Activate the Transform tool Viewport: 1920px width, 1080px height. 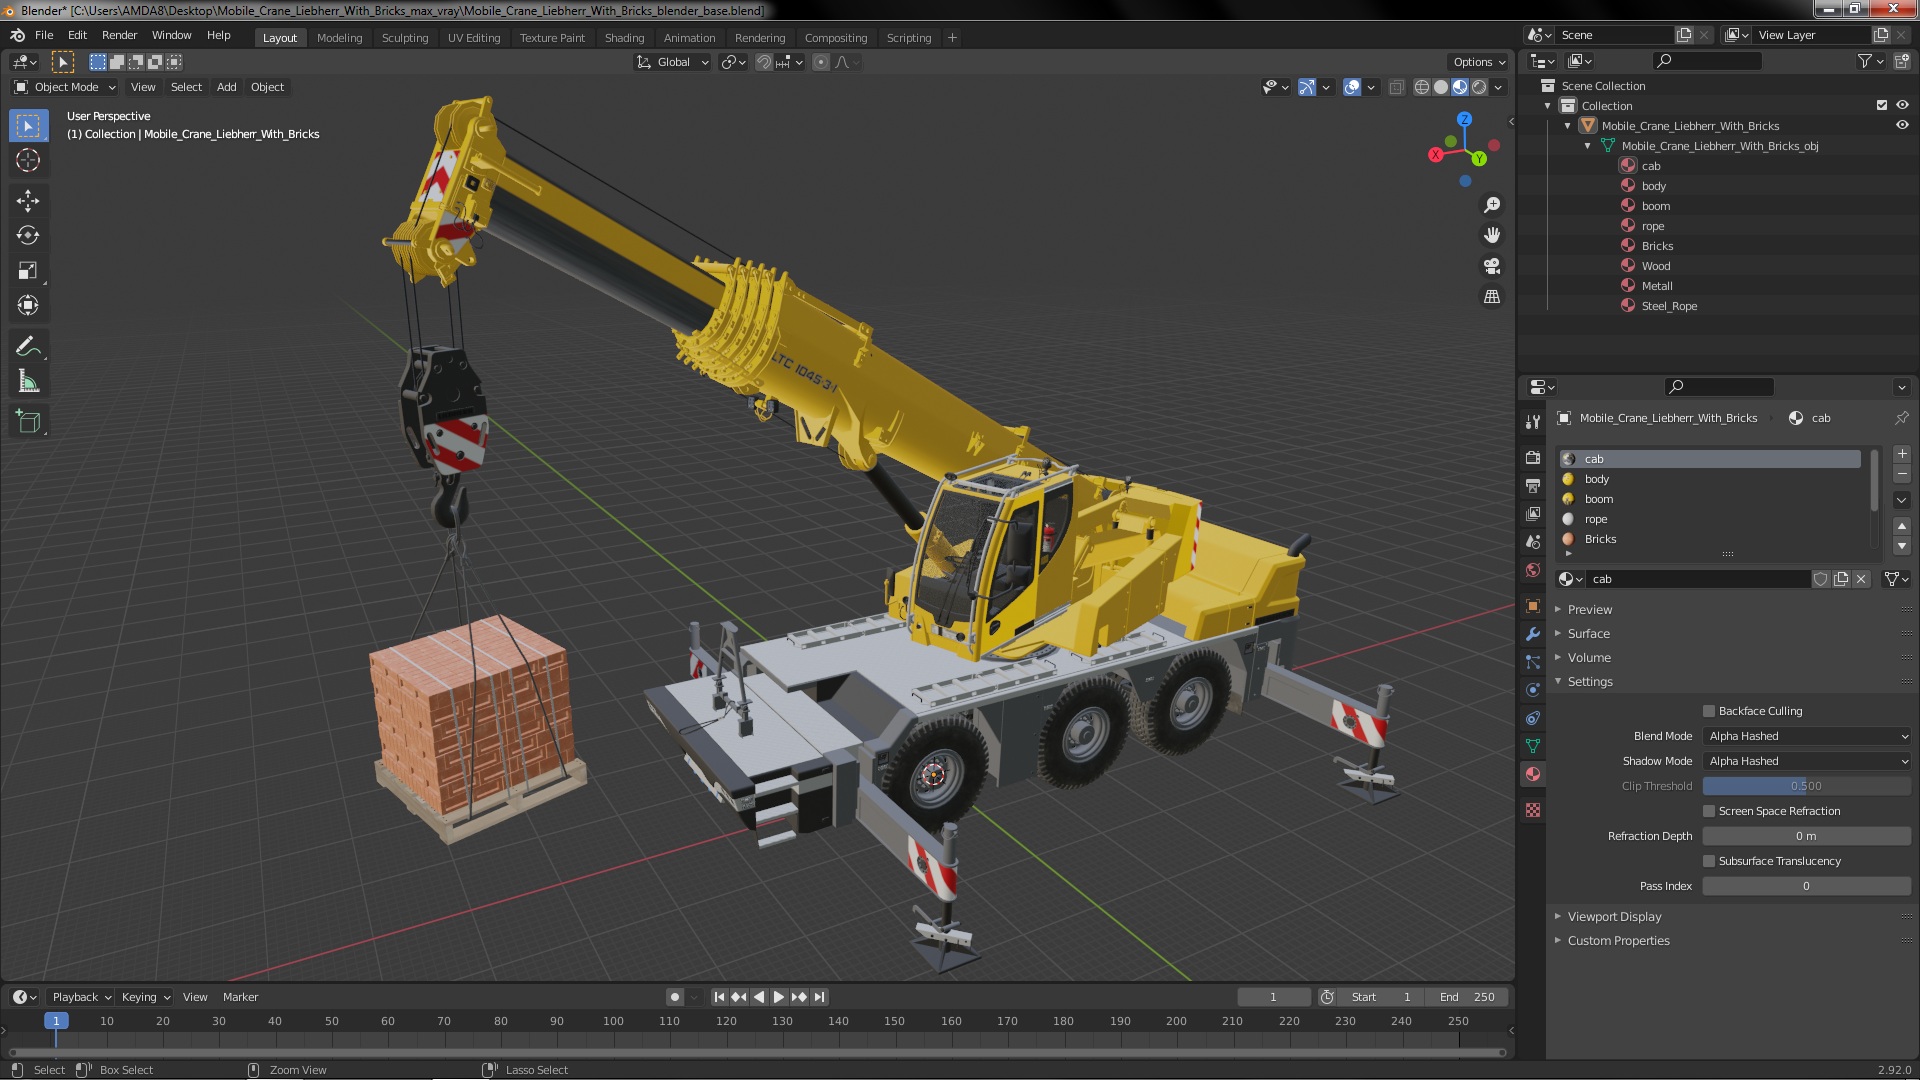point(28,306)
